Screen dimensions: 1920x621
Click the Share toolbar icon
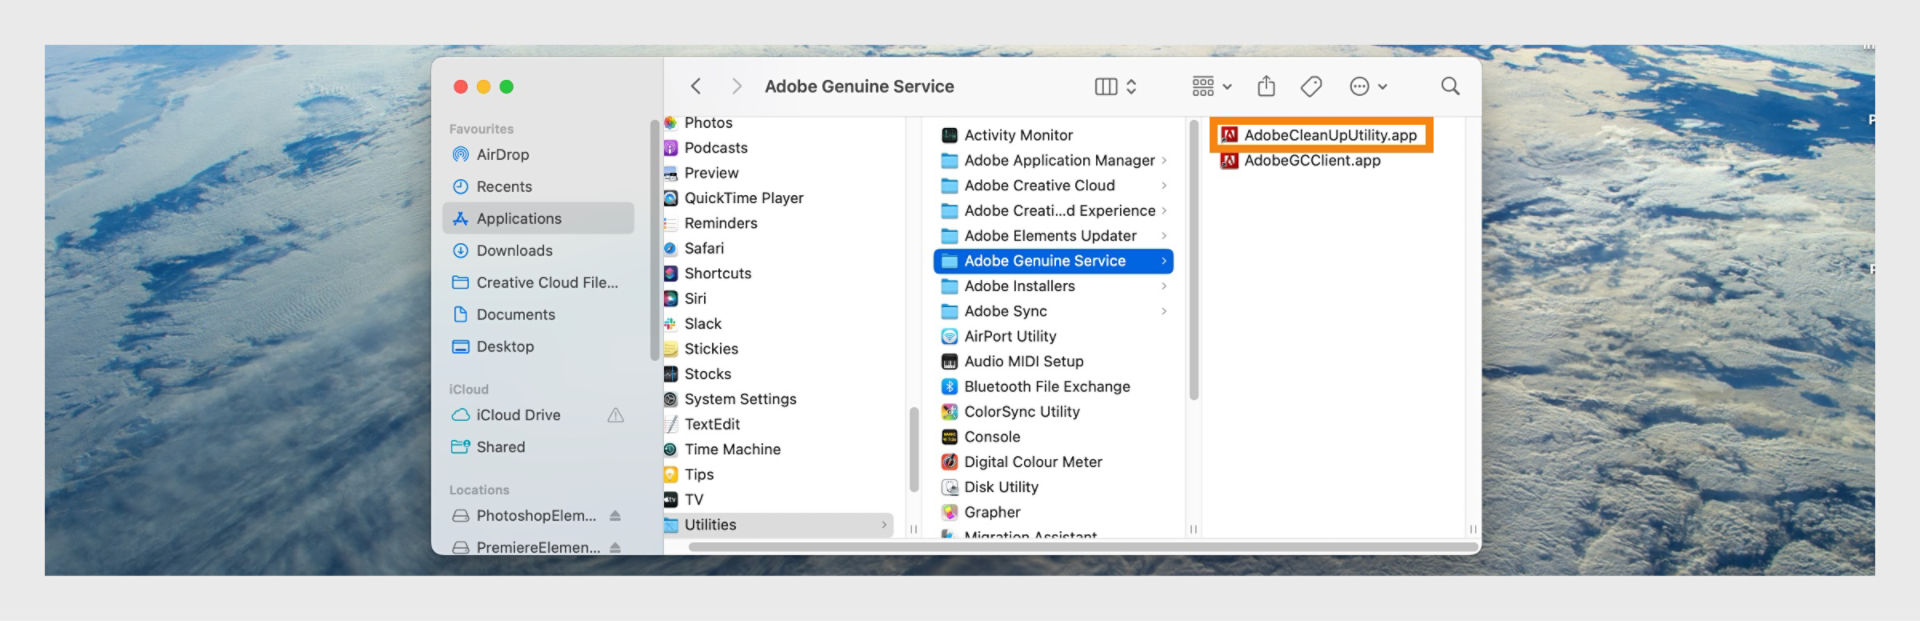1266,86
